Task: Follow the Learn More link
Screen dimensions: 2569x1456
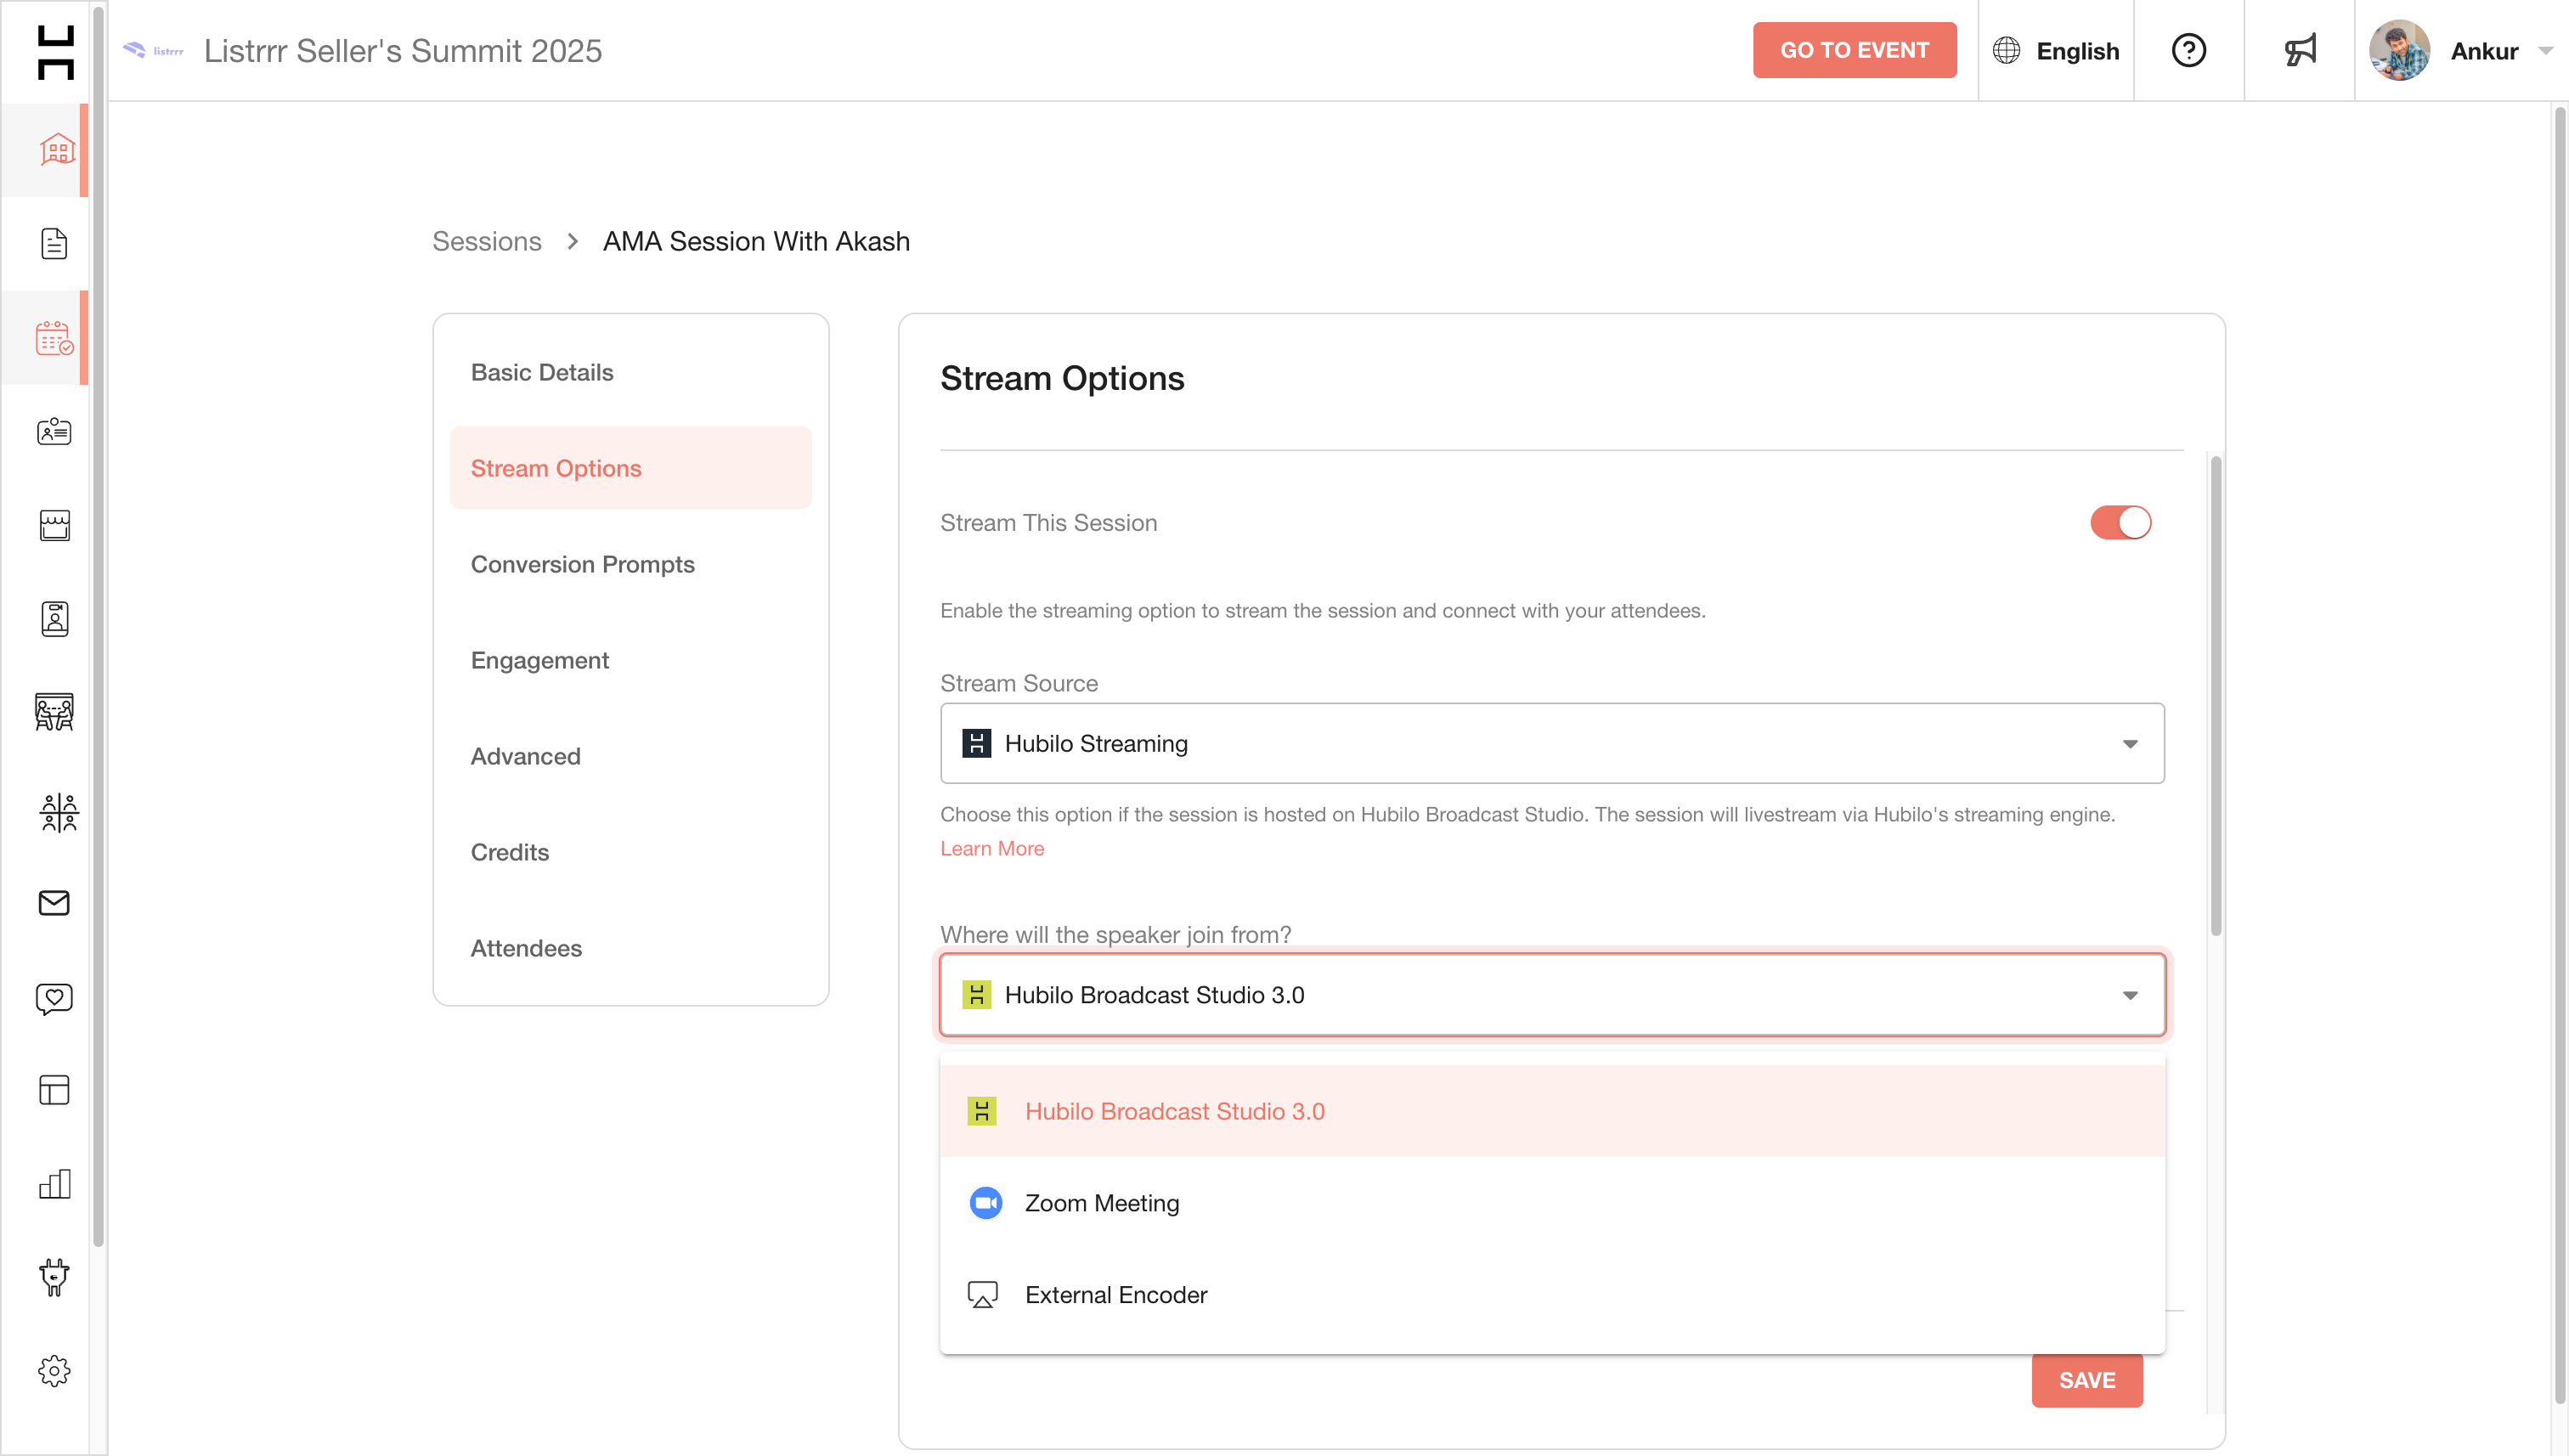Action: [991, 848]
